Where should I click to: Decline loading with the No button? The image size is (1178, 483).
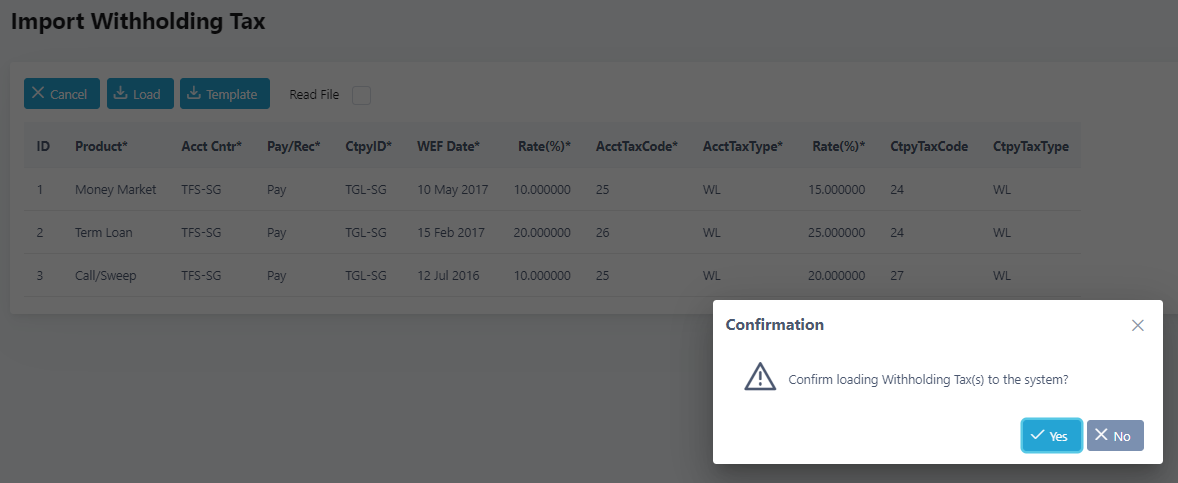tap(1115, 436)
